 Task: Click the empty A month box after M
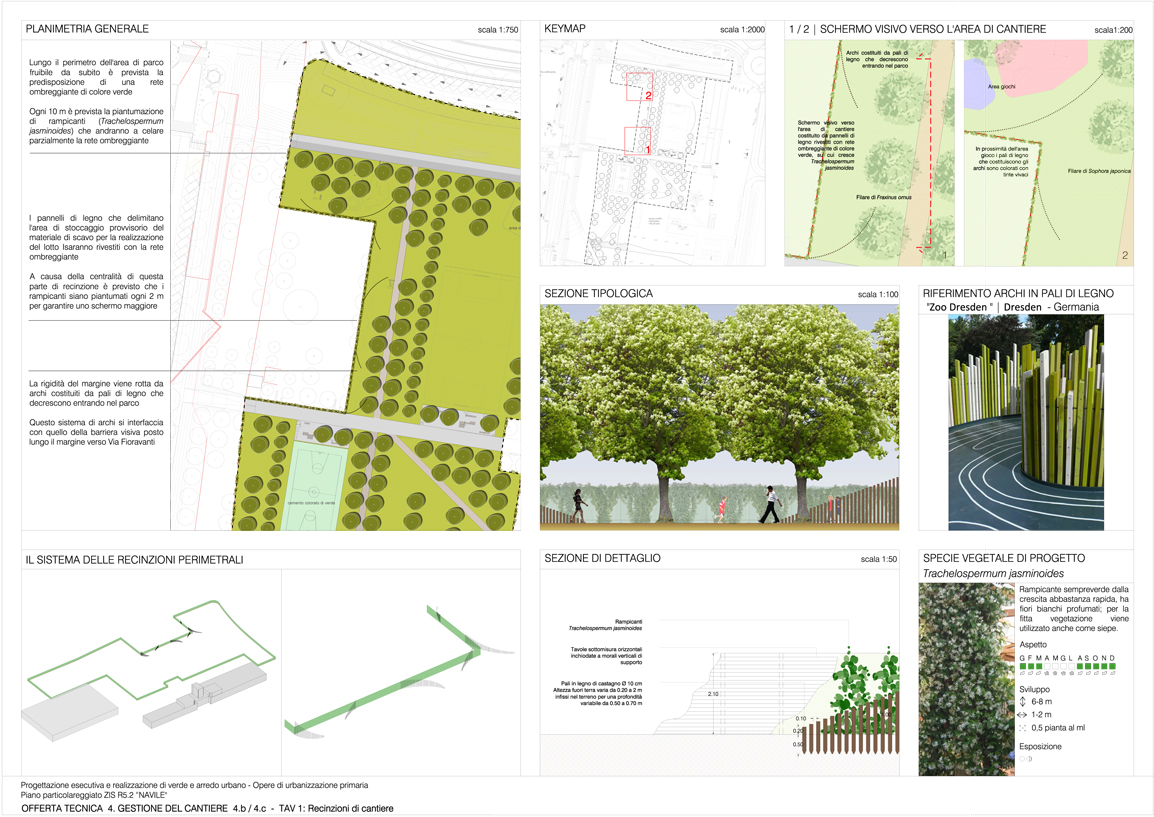[1049, 666]
